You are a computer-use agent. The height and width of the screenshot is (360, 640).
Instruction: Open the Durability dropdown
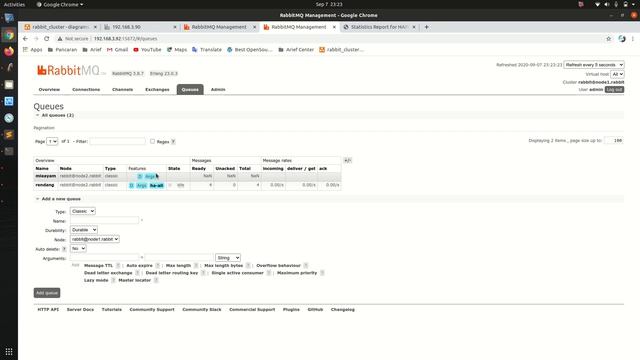click(84, 230)
